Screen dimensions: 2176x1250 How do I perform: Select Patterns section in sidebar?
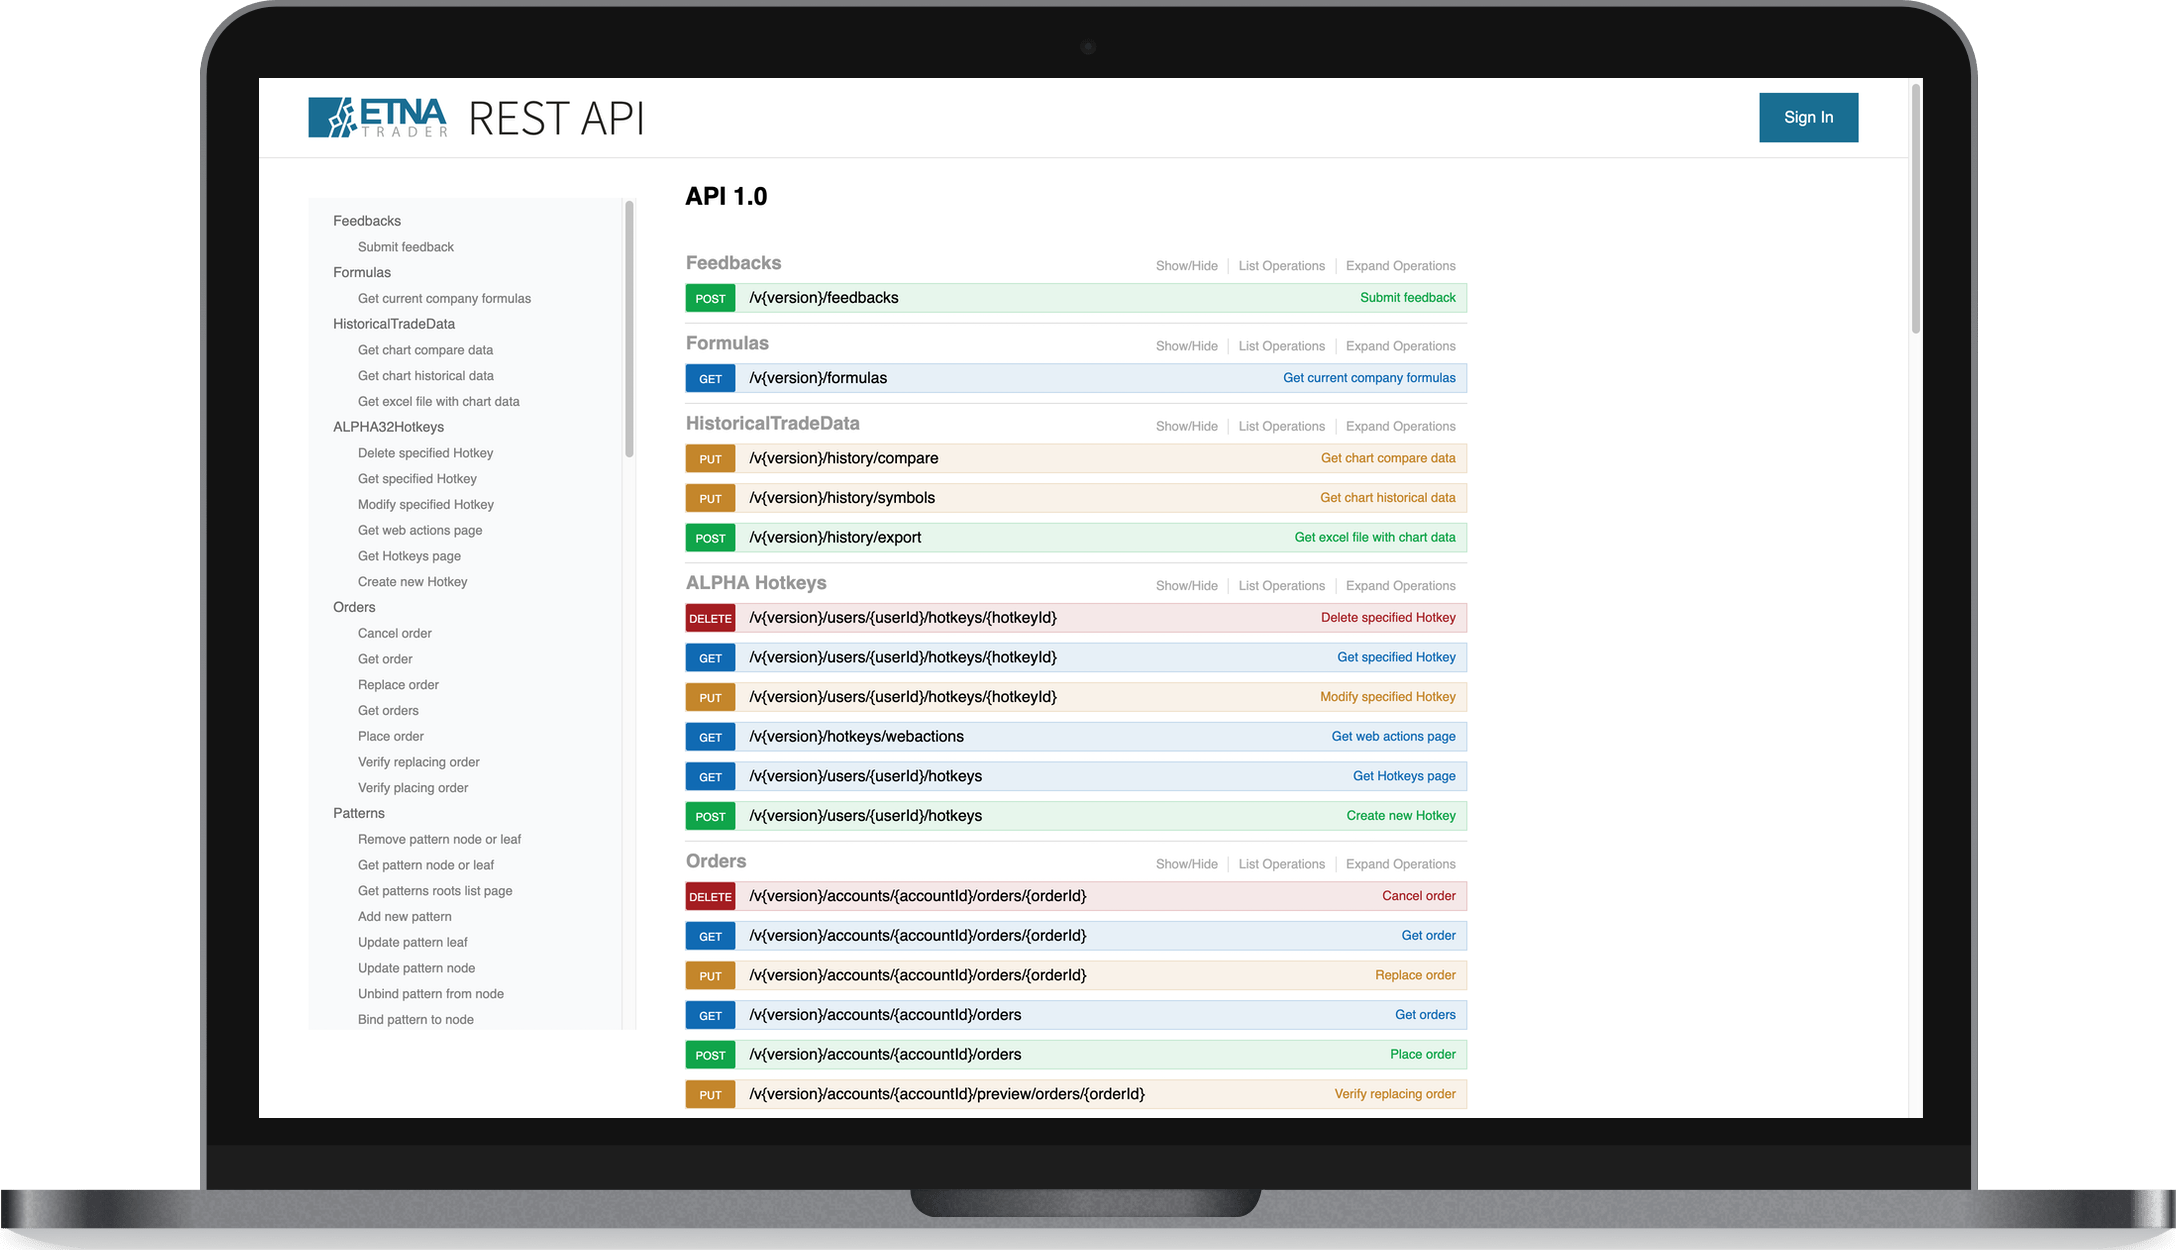pos(356,812)
